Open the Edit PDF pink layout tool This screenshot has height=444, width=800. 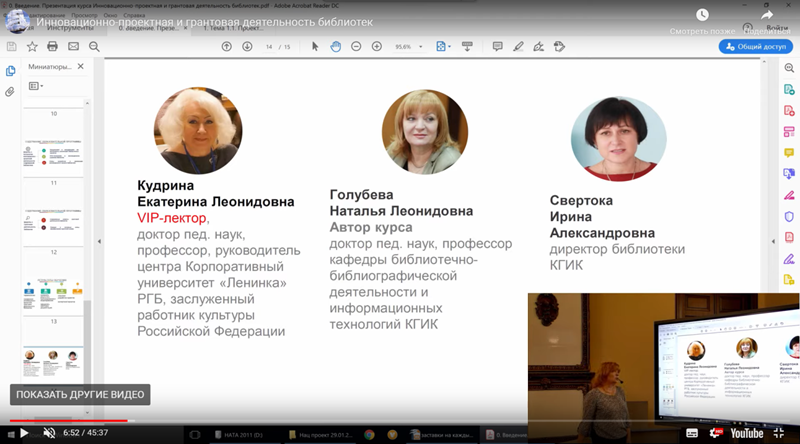click(x=789, y=132)
